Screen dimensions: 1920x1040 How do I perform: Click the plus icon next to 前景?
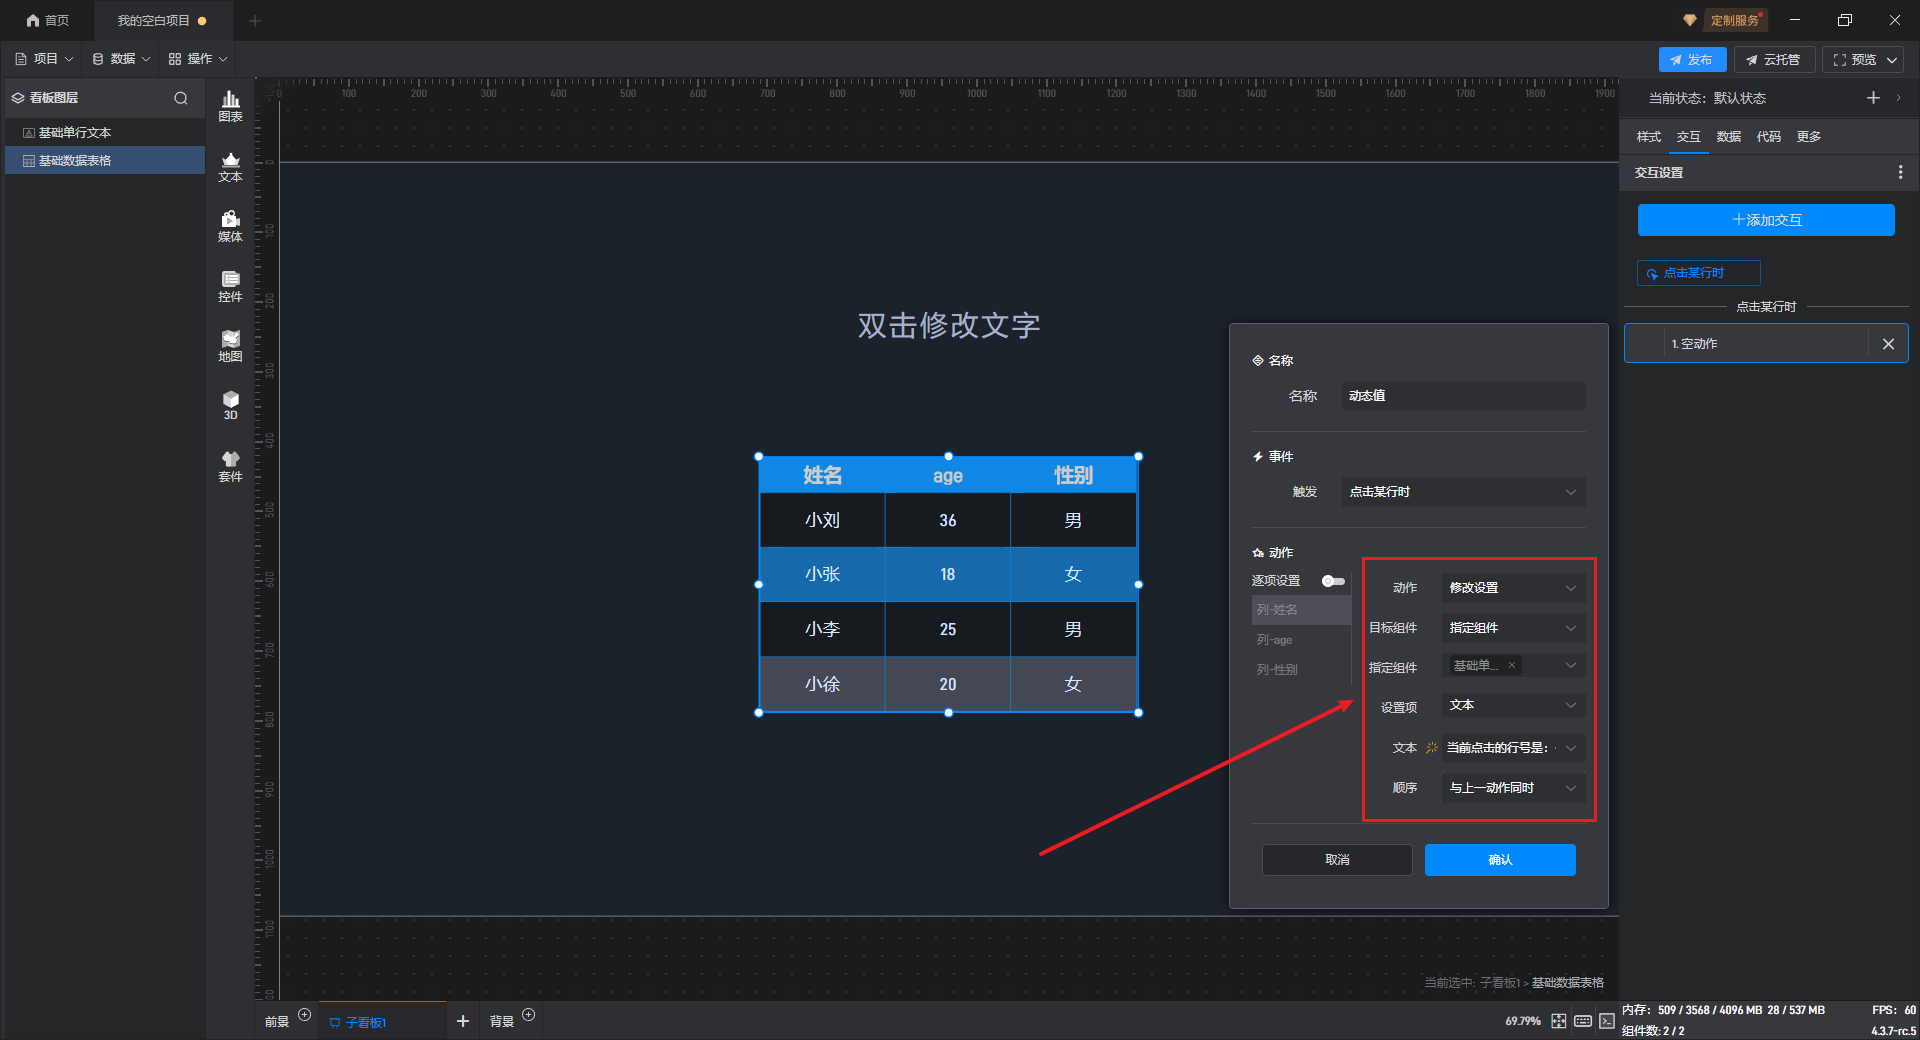click(x=305, y=1015)
